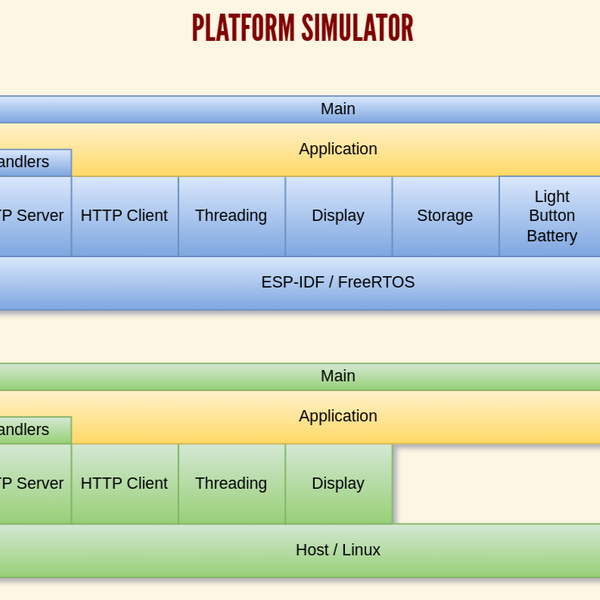This screenshot has width=600, height=600.
Task: Select the green handlers block
Action: [x=36, y=430]
